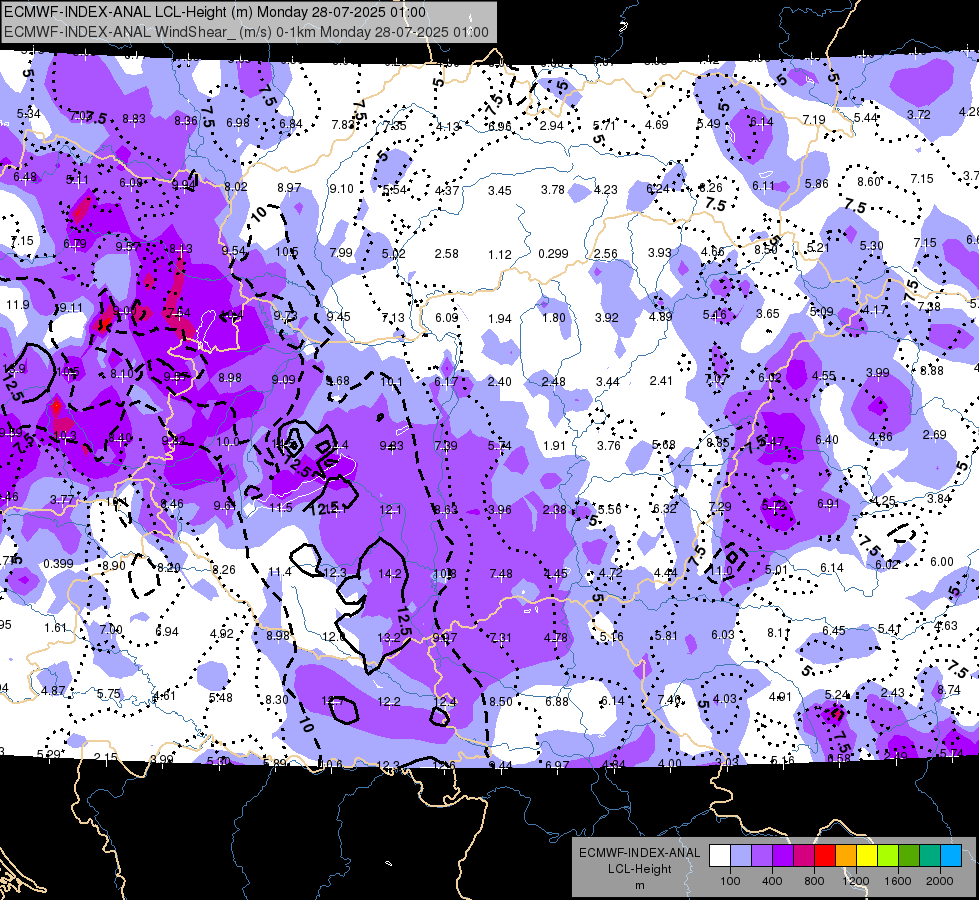Click the magenta legend swatch near 800
Screen dimensions: 979x900
point(804,856)
